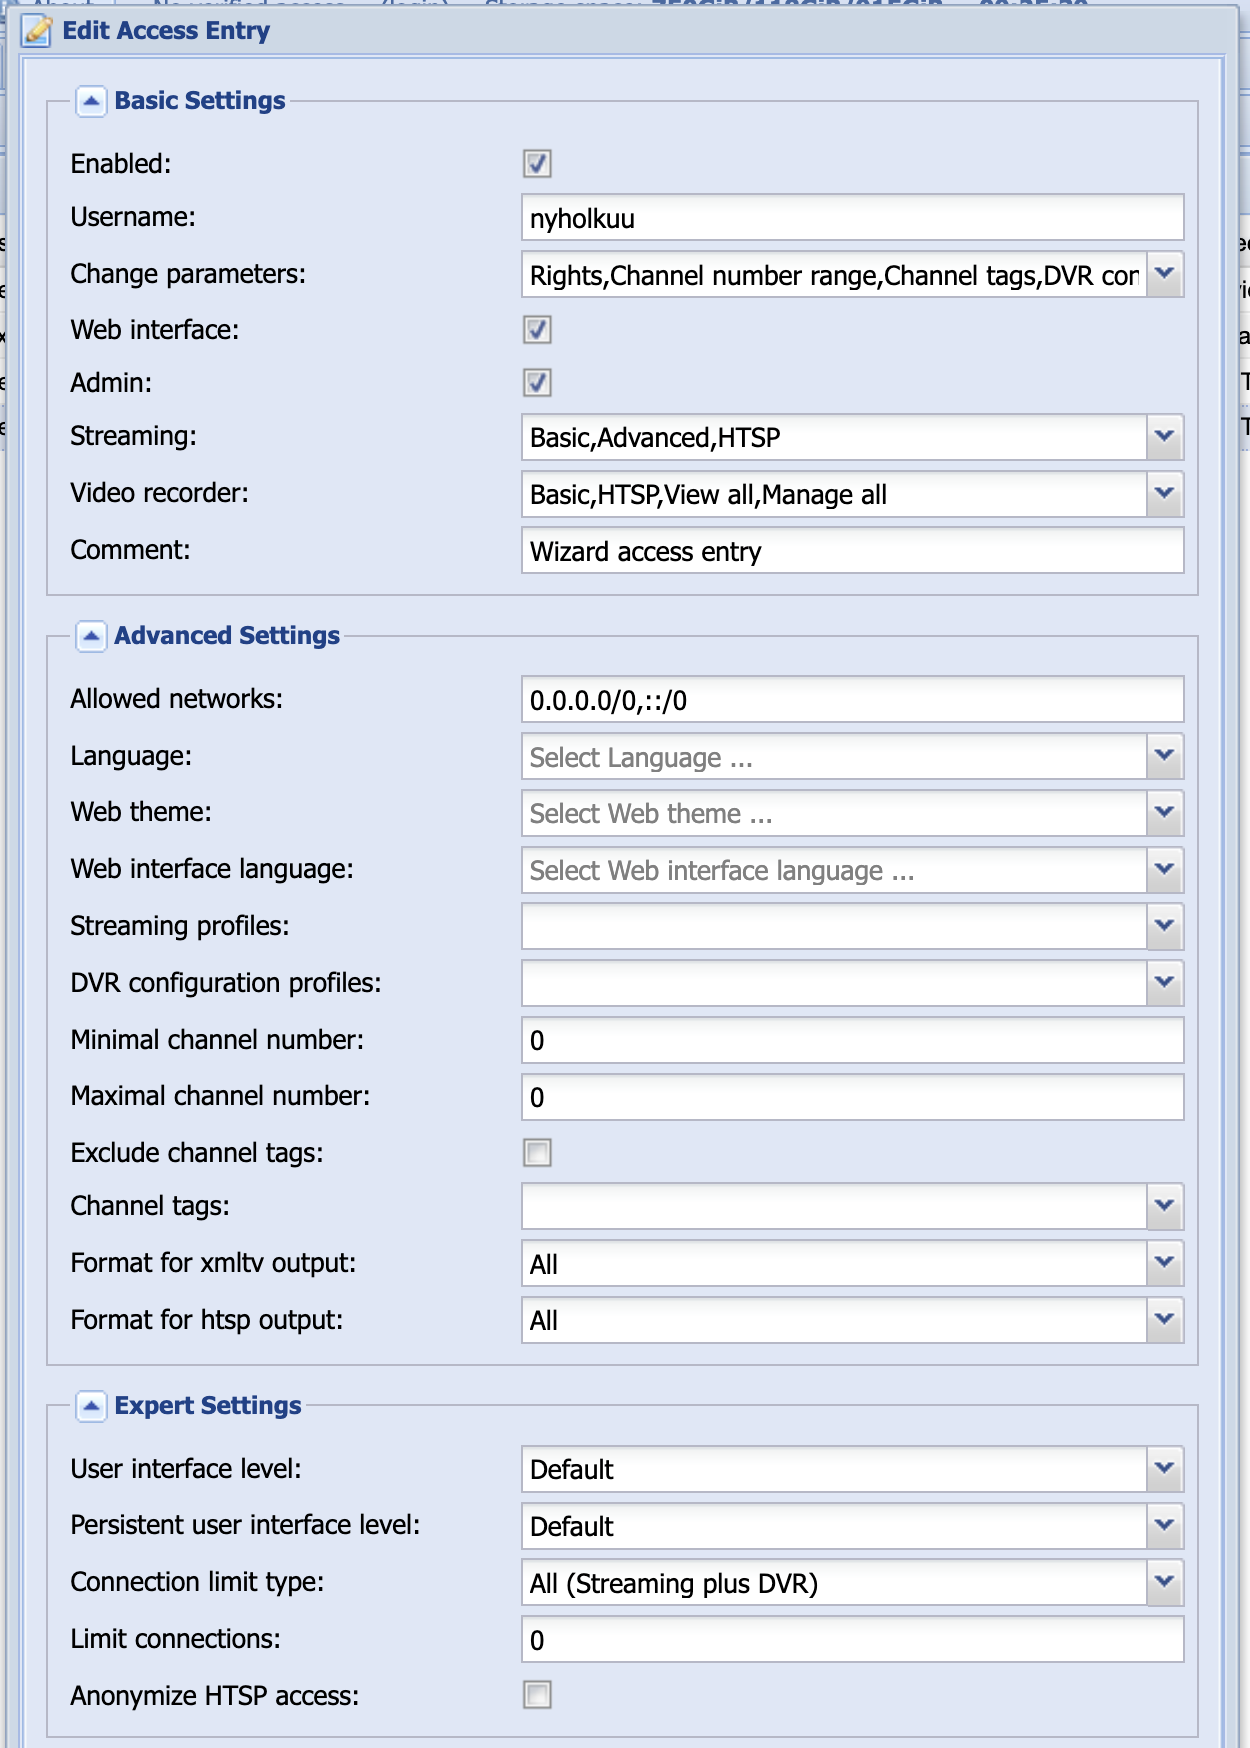Click the Edit Access Entry pencil icon
The width and height of the screenshot is (1250, 1748).
pos(37,31)
